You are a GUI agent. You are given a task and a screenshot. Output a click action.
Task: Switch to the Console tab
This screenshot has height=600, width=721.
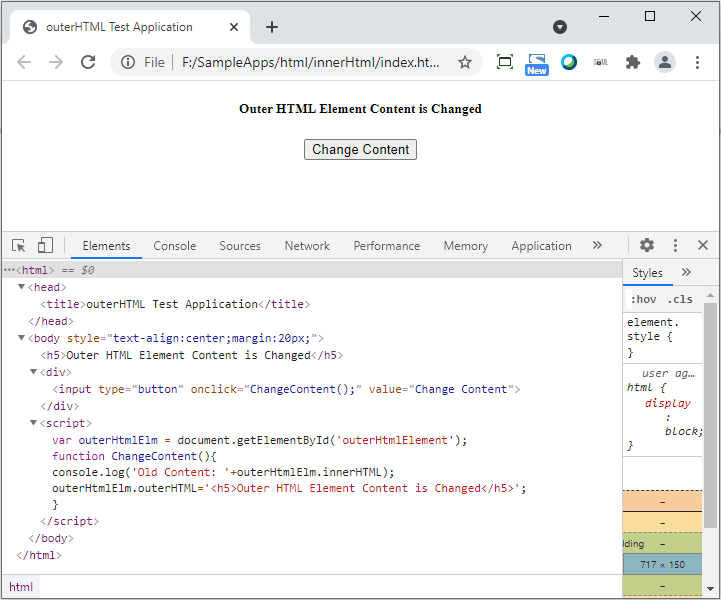tap(175, 246)
